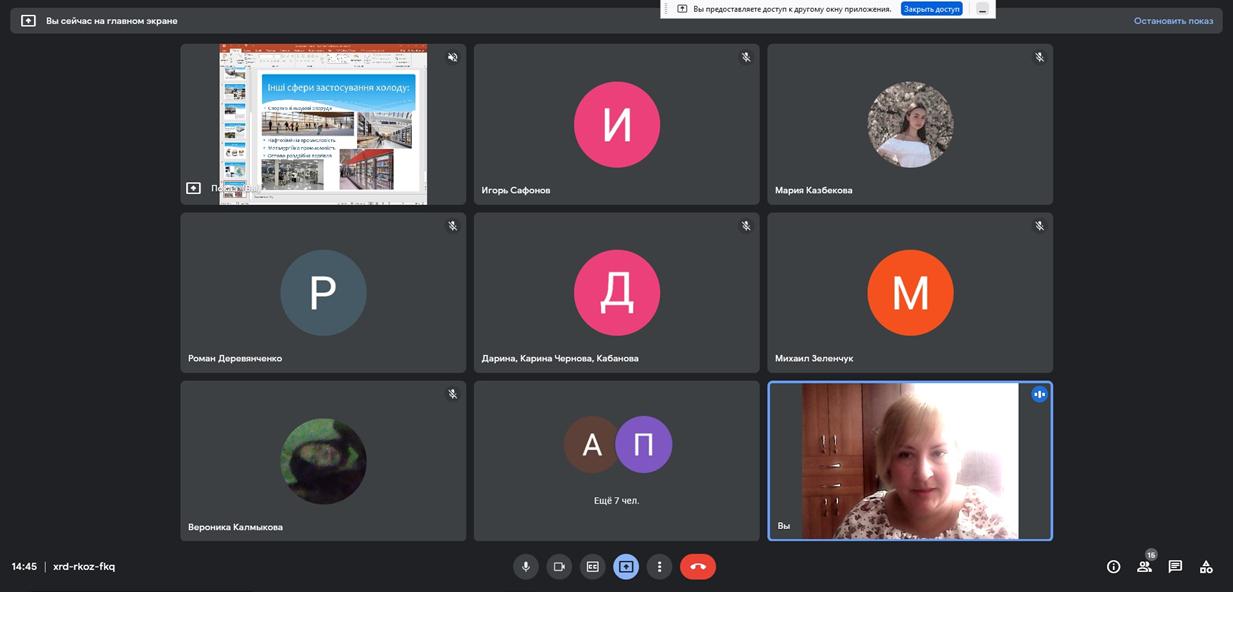Enable closed captions with CC button
This screenshot has width=1233, height=640.
[592, 567]
